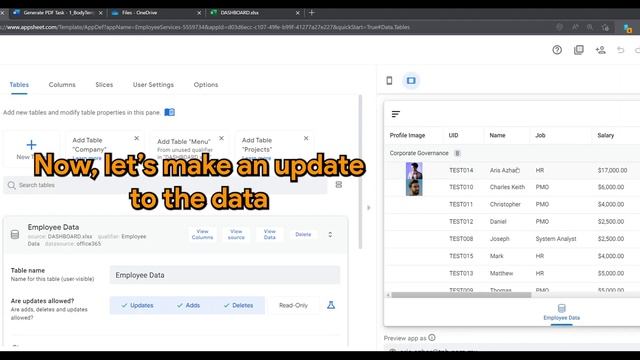
Task: Toggle the Updates permission option
Action: click(x=138, y=305)
